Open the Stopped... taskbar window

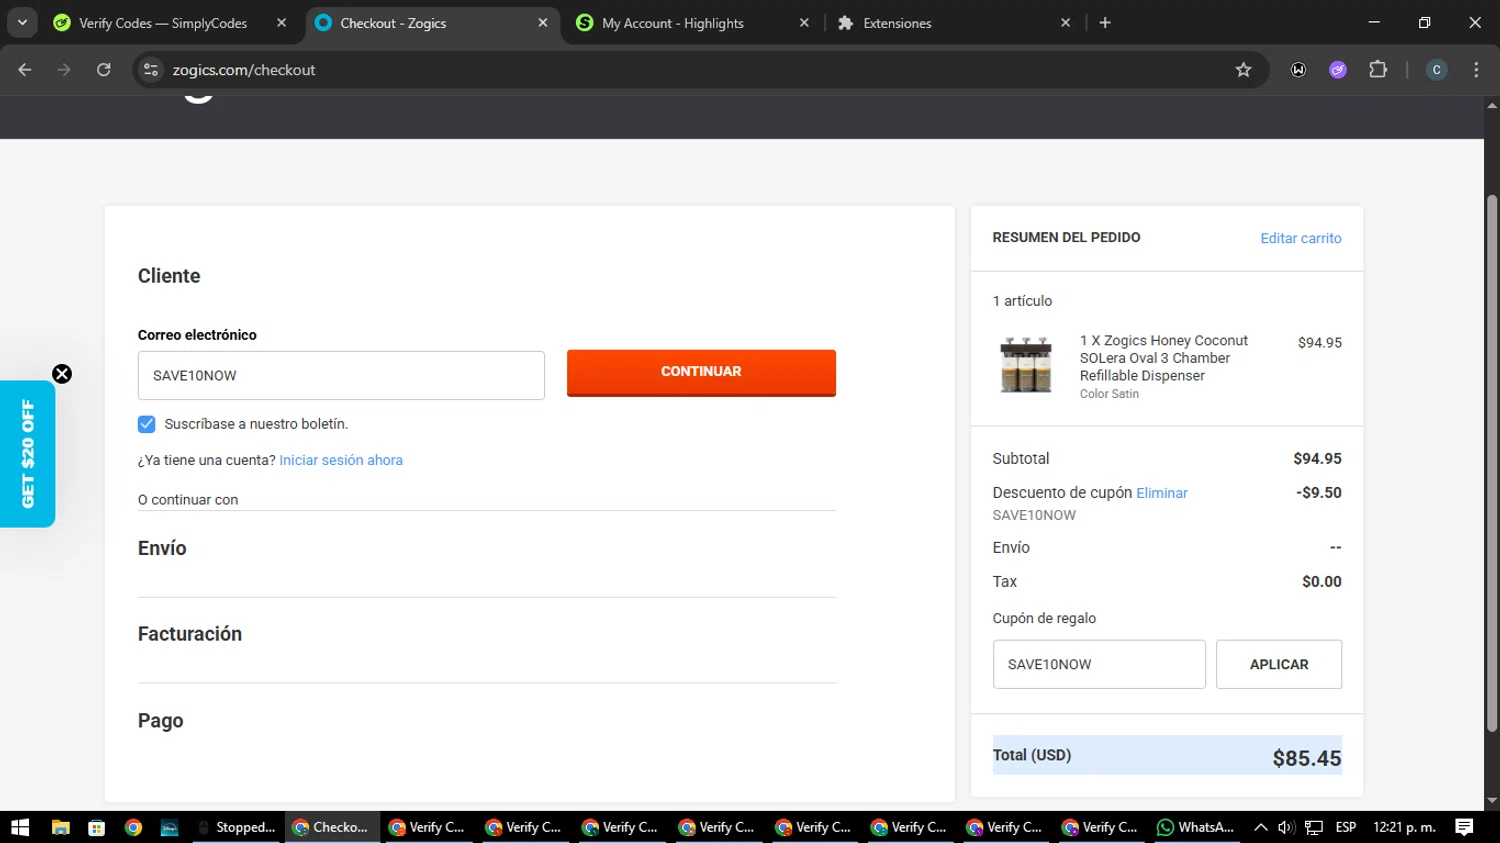point(237,827)
